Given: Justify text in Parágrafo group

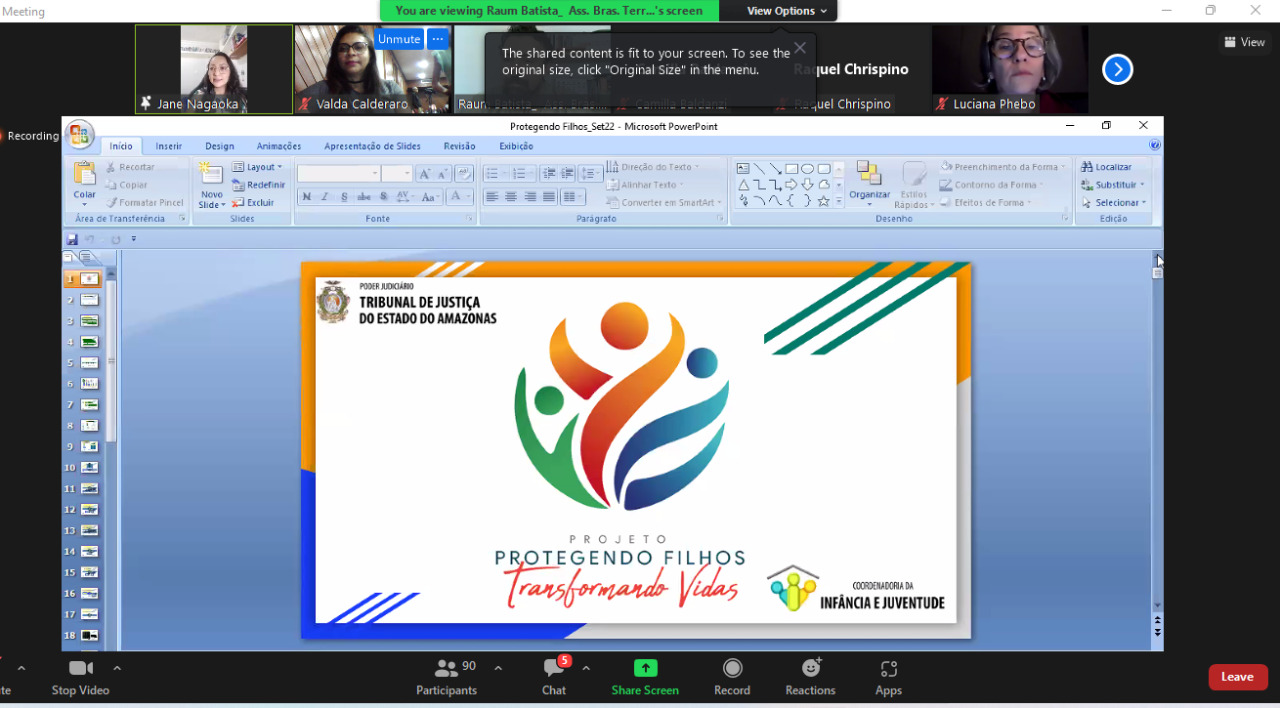Looking at the screenshot, I should click(549, 197).
